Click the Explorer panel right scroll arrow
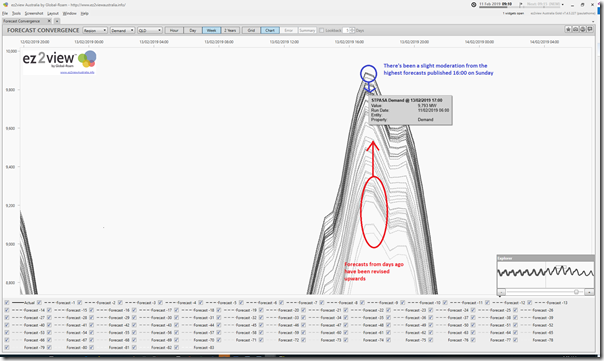This screenshot has height=361, width=604. point(589,292)
